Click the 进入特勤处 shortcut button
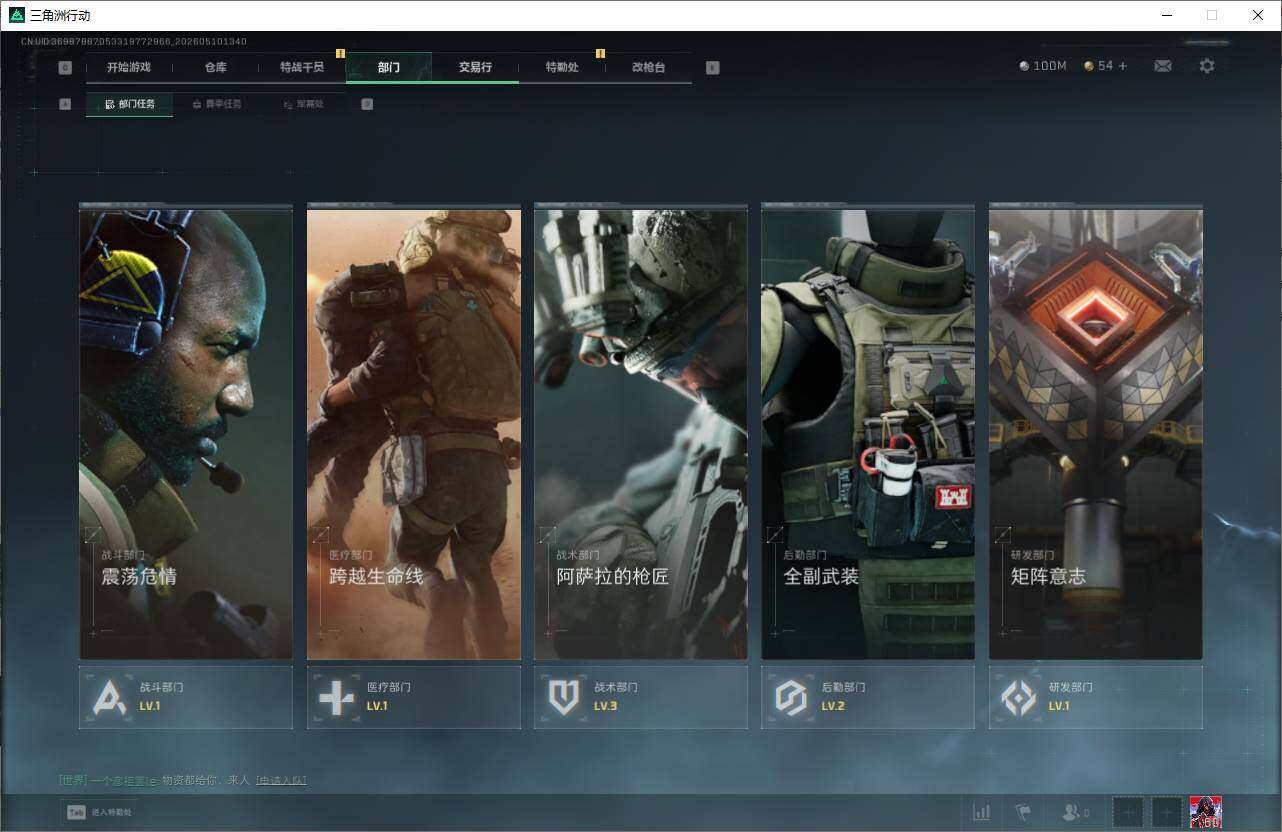Image resolution: width=1282 pixels, height=832 pixels. (x=98, y=812)
